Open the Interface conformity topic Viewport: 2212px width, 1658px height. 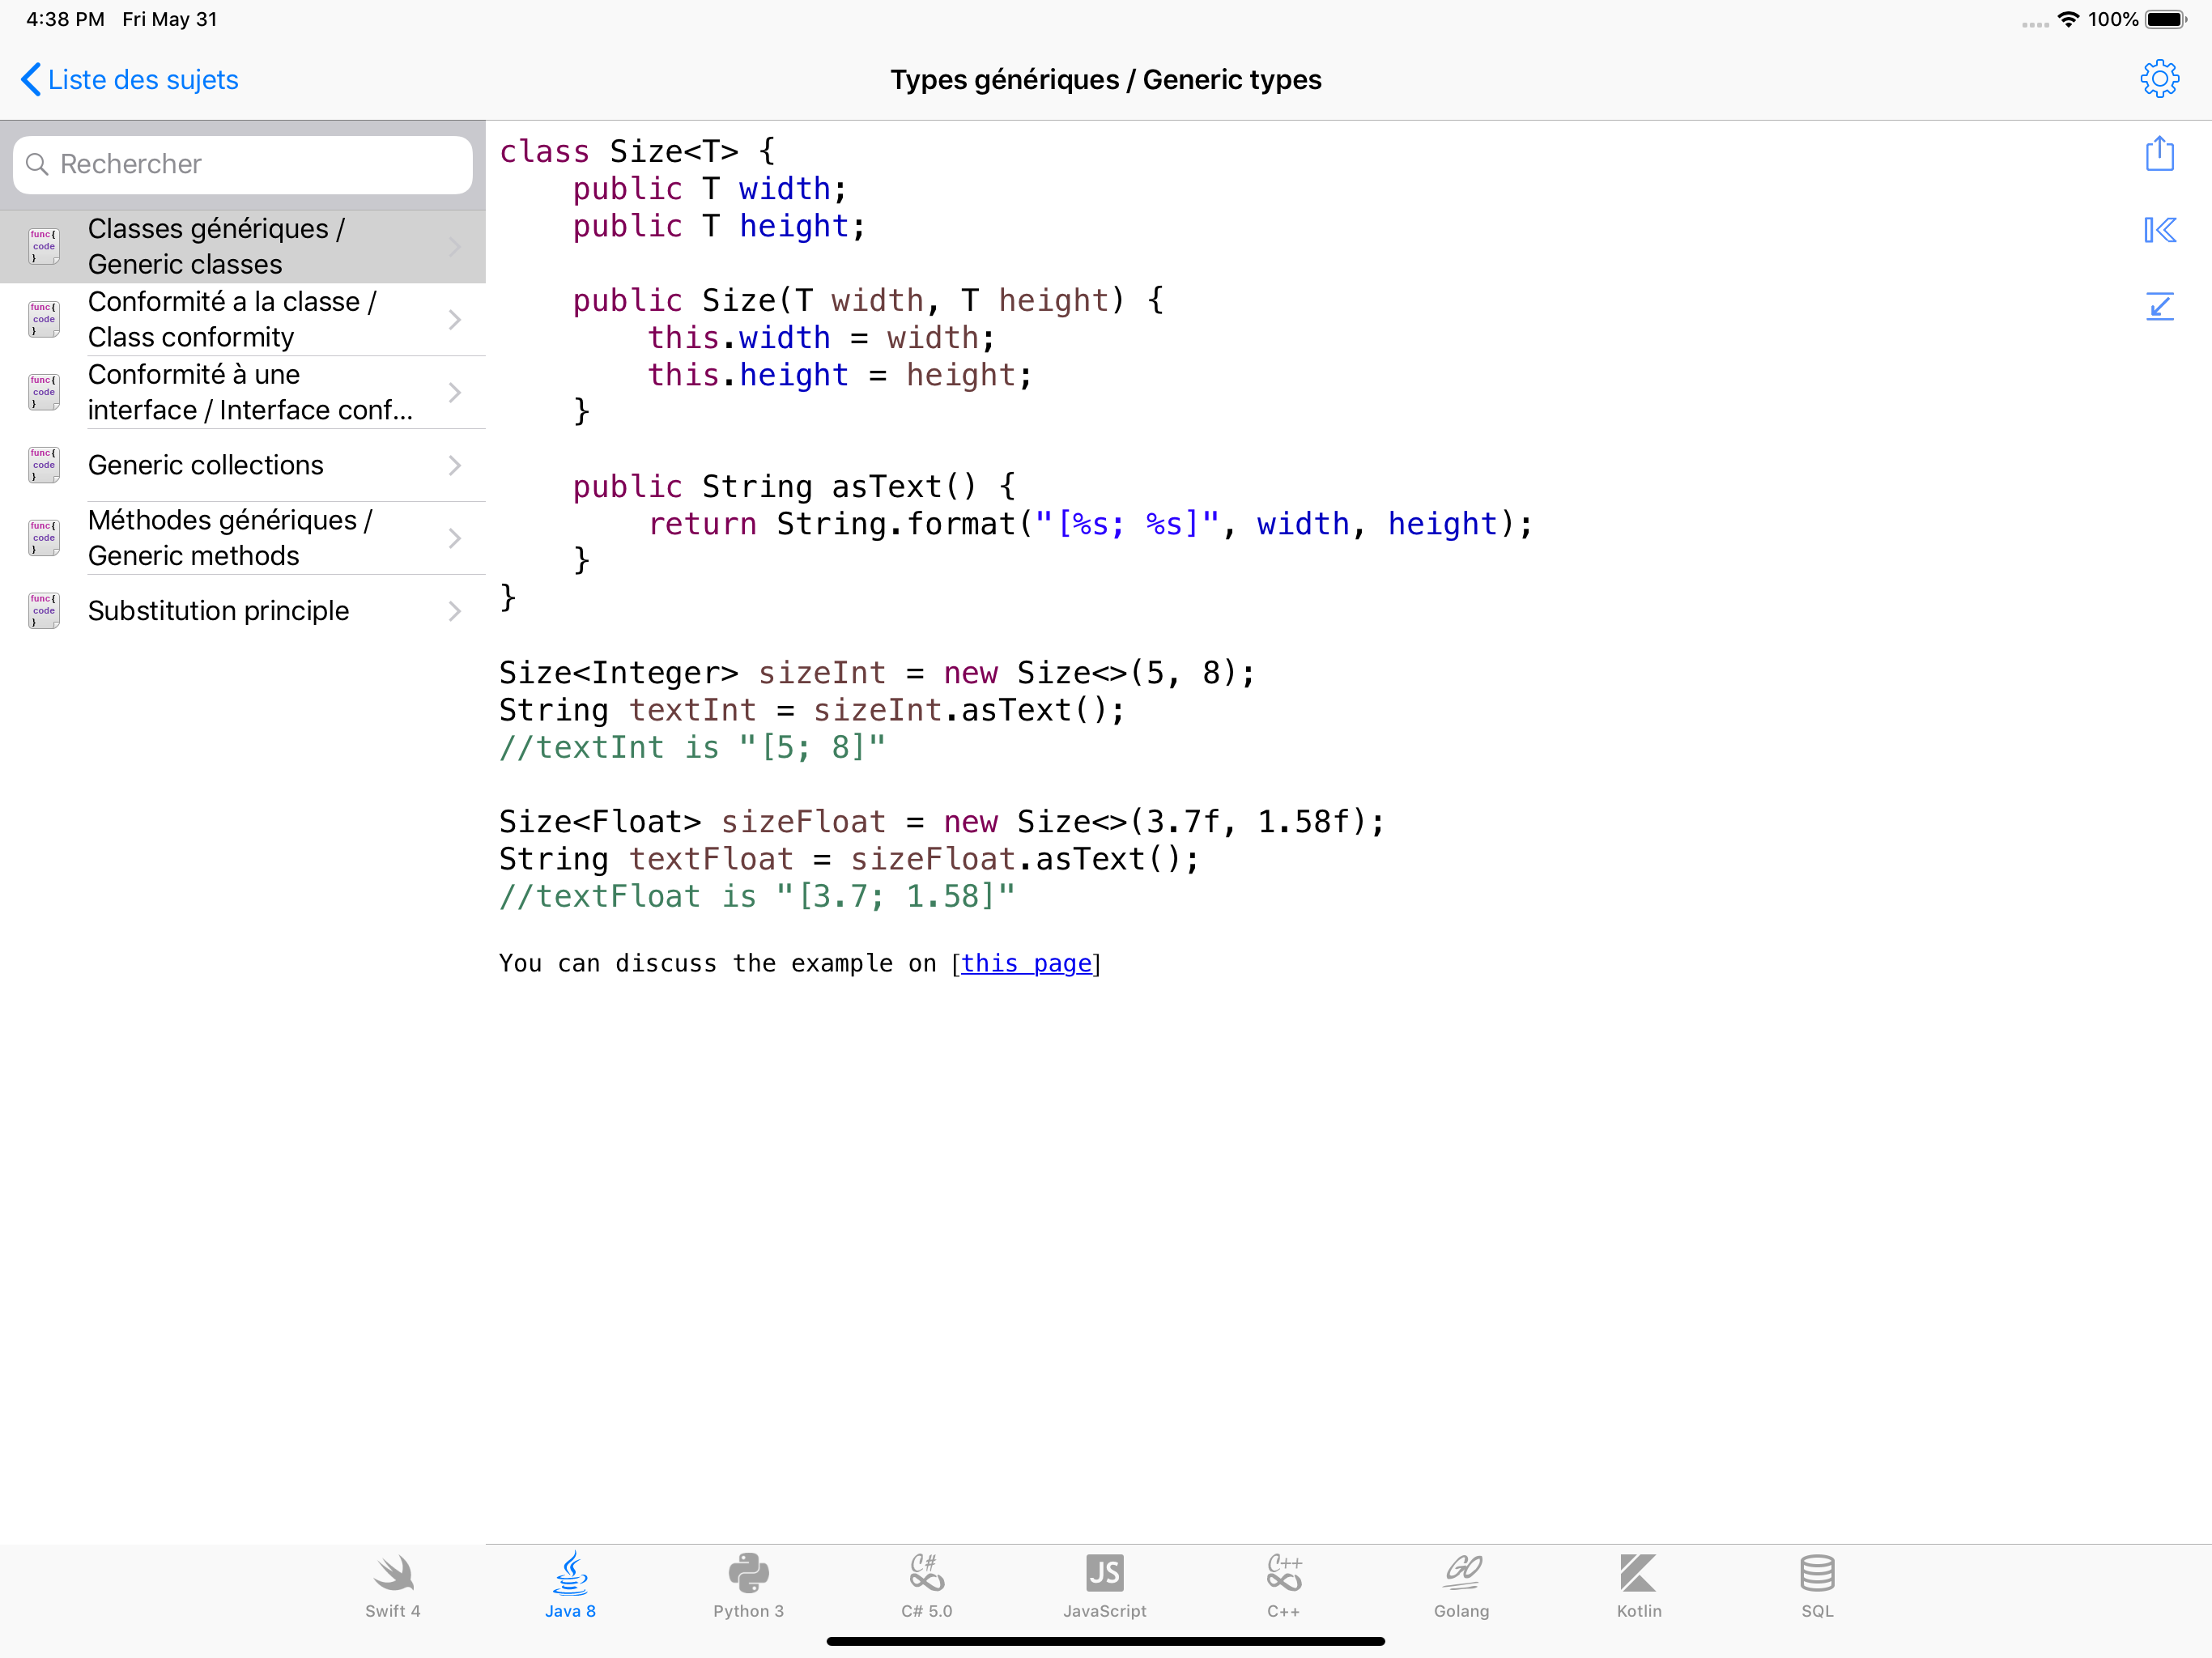pos(250,393)
